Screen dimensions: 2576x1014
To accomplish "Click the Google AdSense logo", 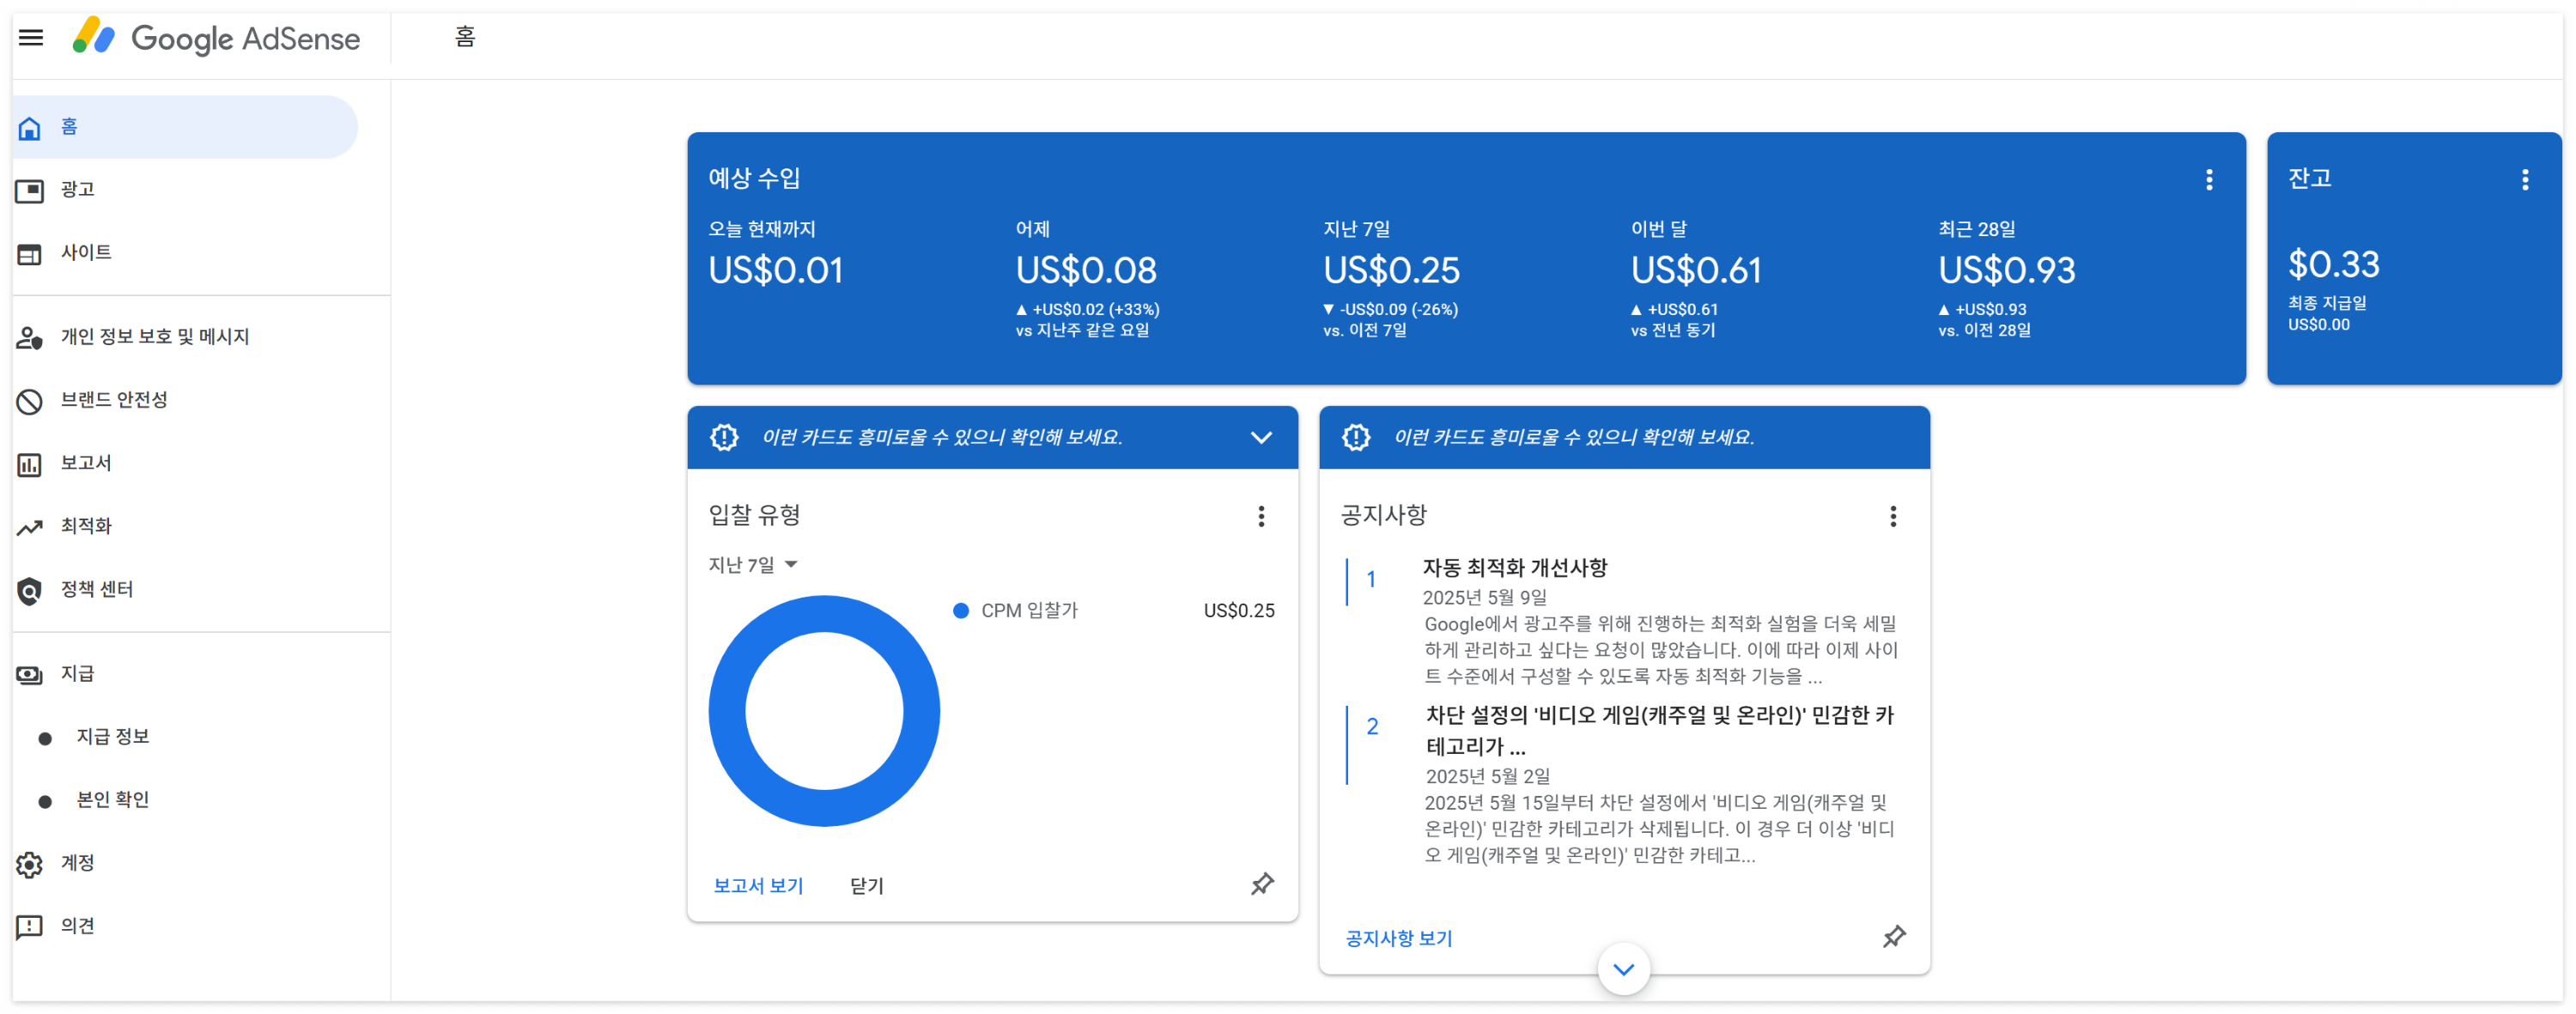I will (216, 38).
